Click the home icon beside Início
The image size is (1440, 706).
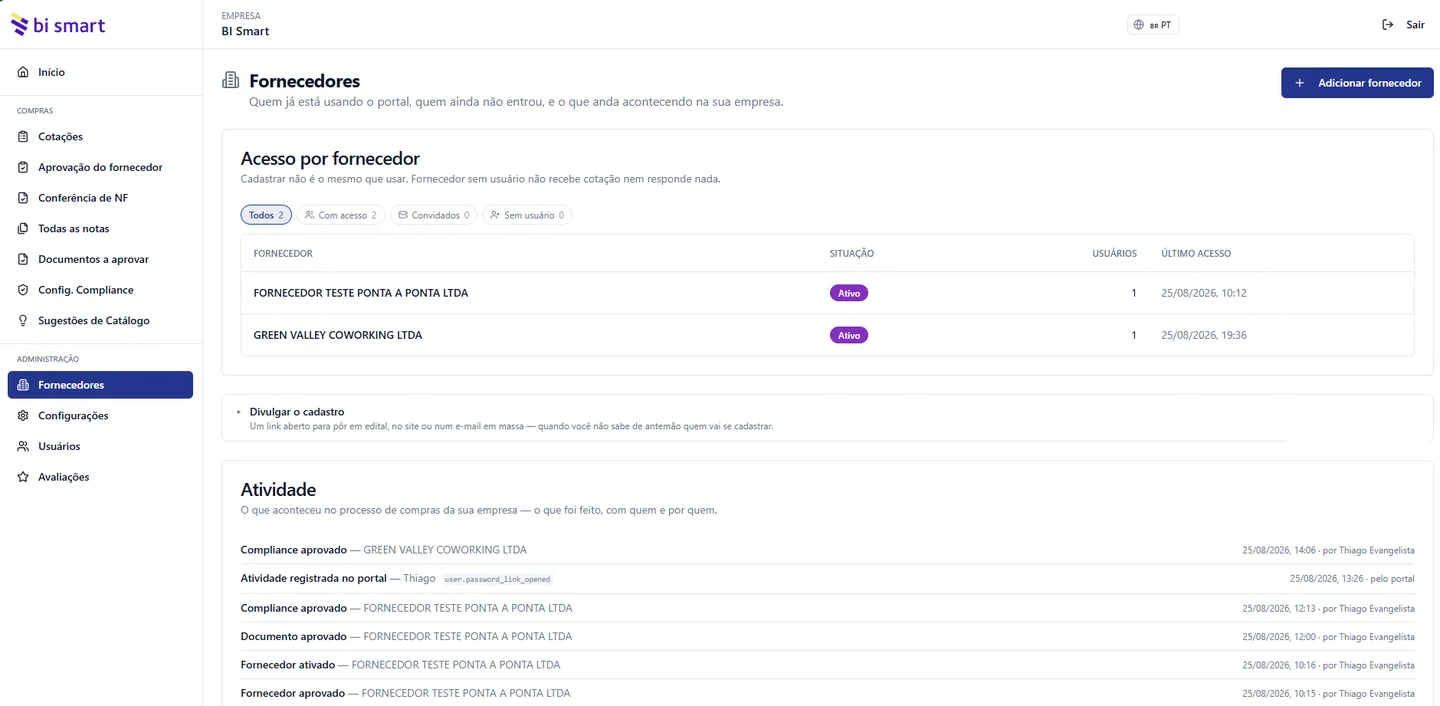coord(23,72)
